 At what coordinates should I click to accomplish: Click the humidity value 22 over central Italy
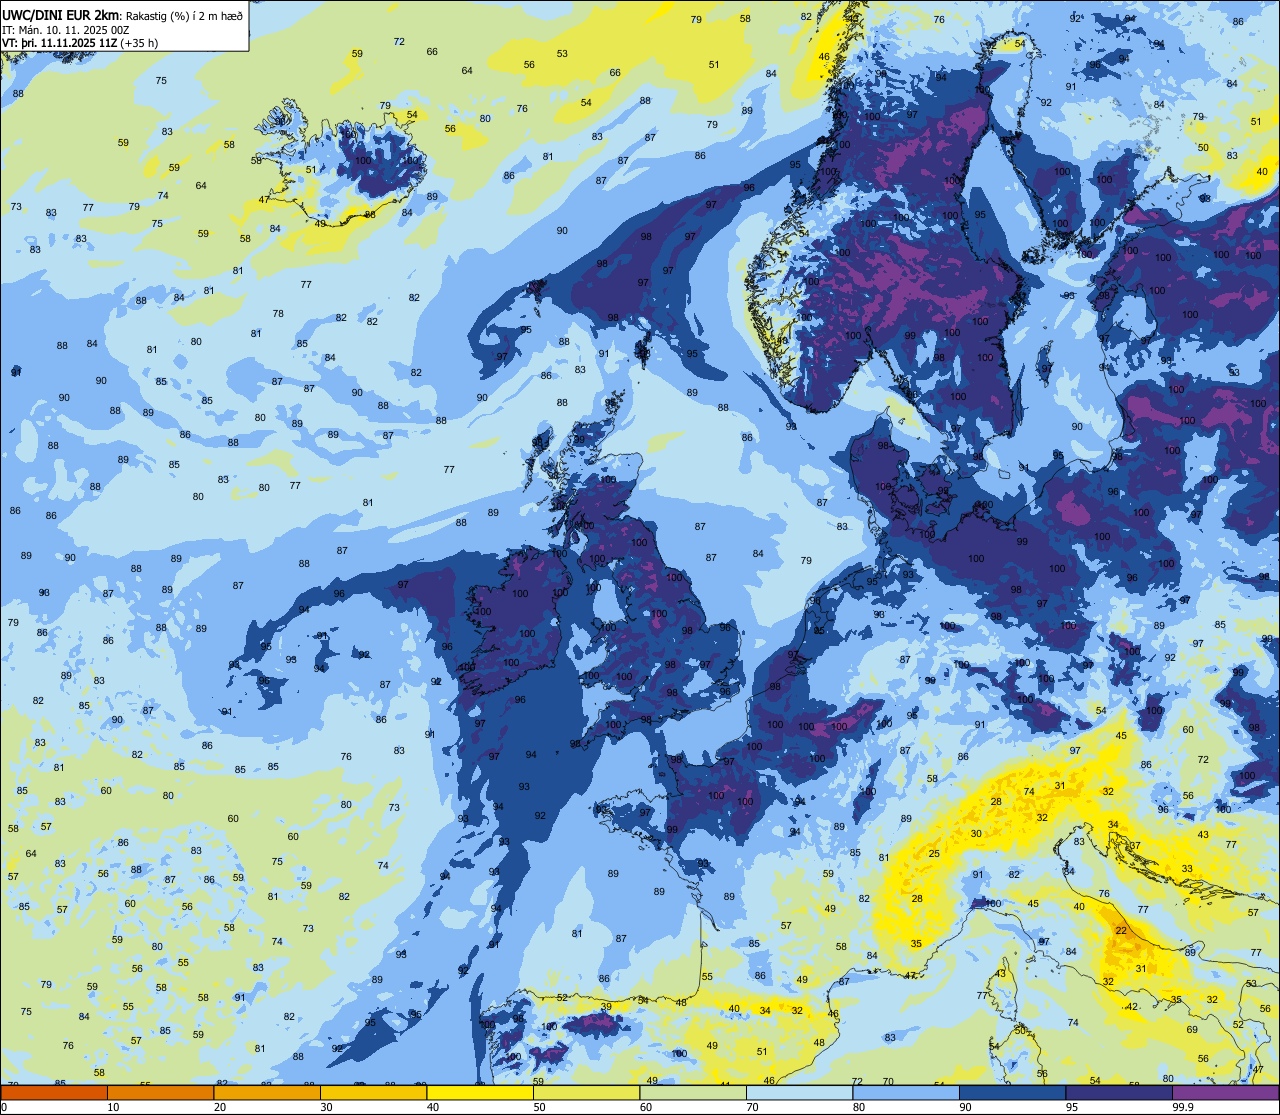pyautogui.click(x=1121, y=931)
